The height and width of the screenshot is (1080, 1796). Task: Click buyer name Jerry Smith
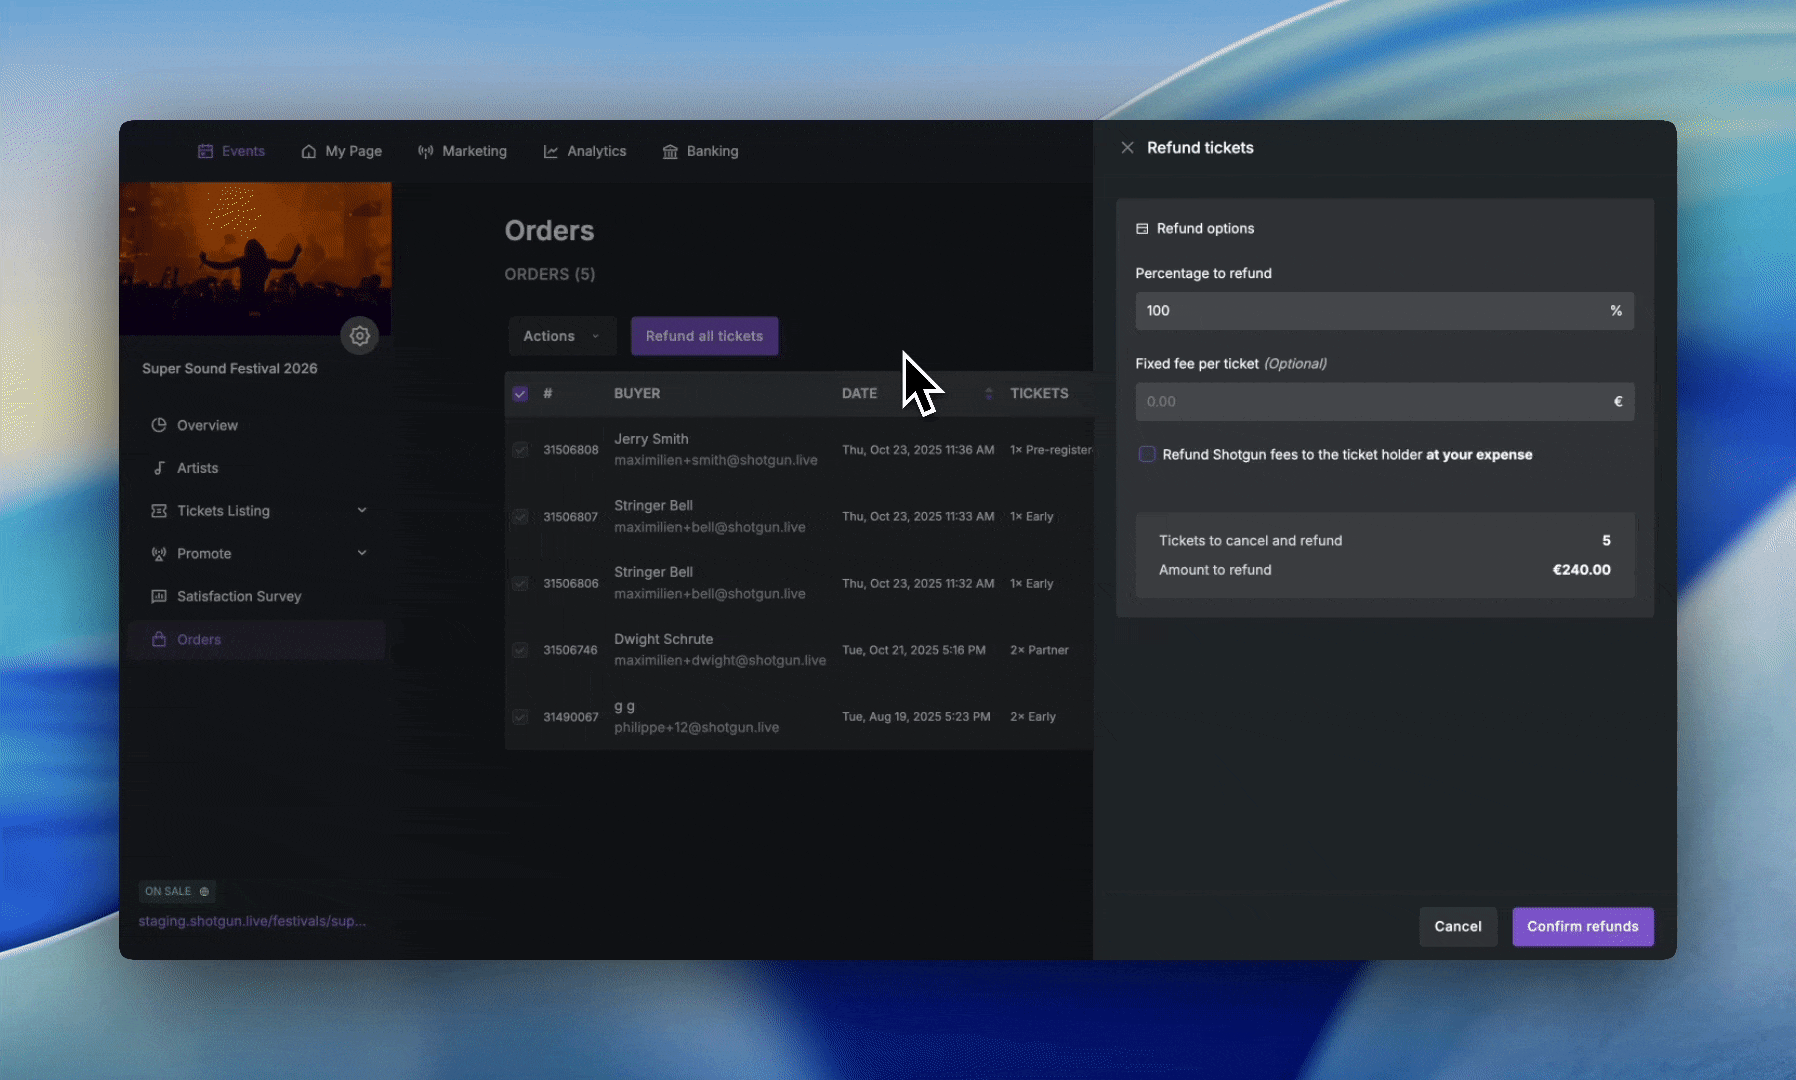click(x=651, y=439)
